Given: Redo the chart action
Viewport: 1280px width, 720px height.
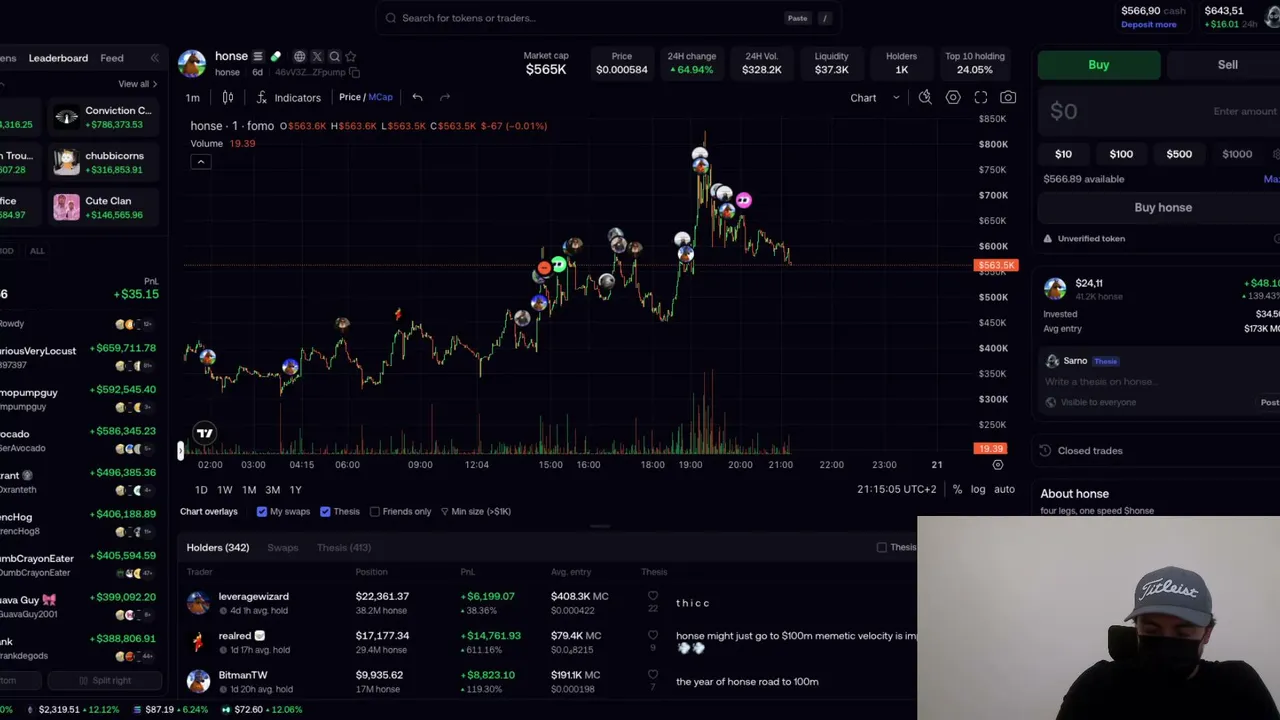Looking at the screenshot, I should pos(445,97).
